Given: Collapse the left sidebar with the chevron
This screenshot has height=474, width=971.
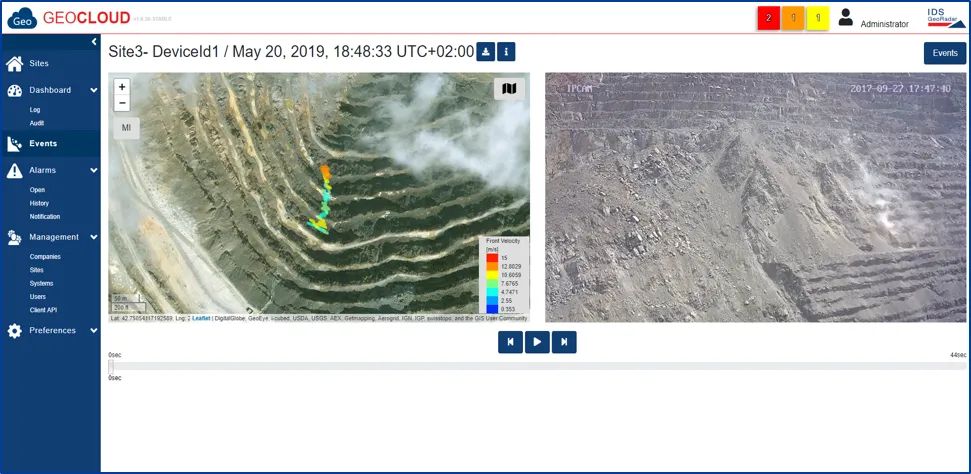Looking at the screenshot, I should pos(94,41).
